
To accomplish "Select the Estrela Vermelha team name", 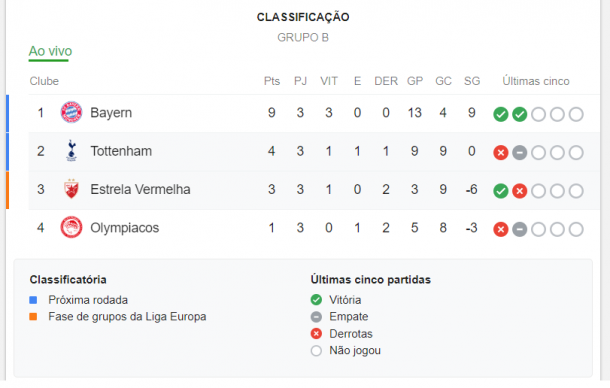I will pos(140,189).
